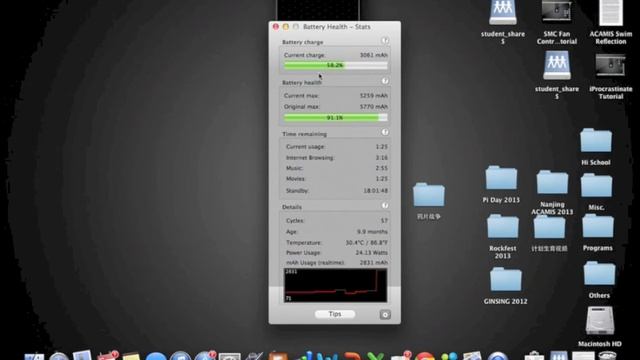Select the Current usage time row
This screenshot has width=640, height=360.
pos(336,147)
